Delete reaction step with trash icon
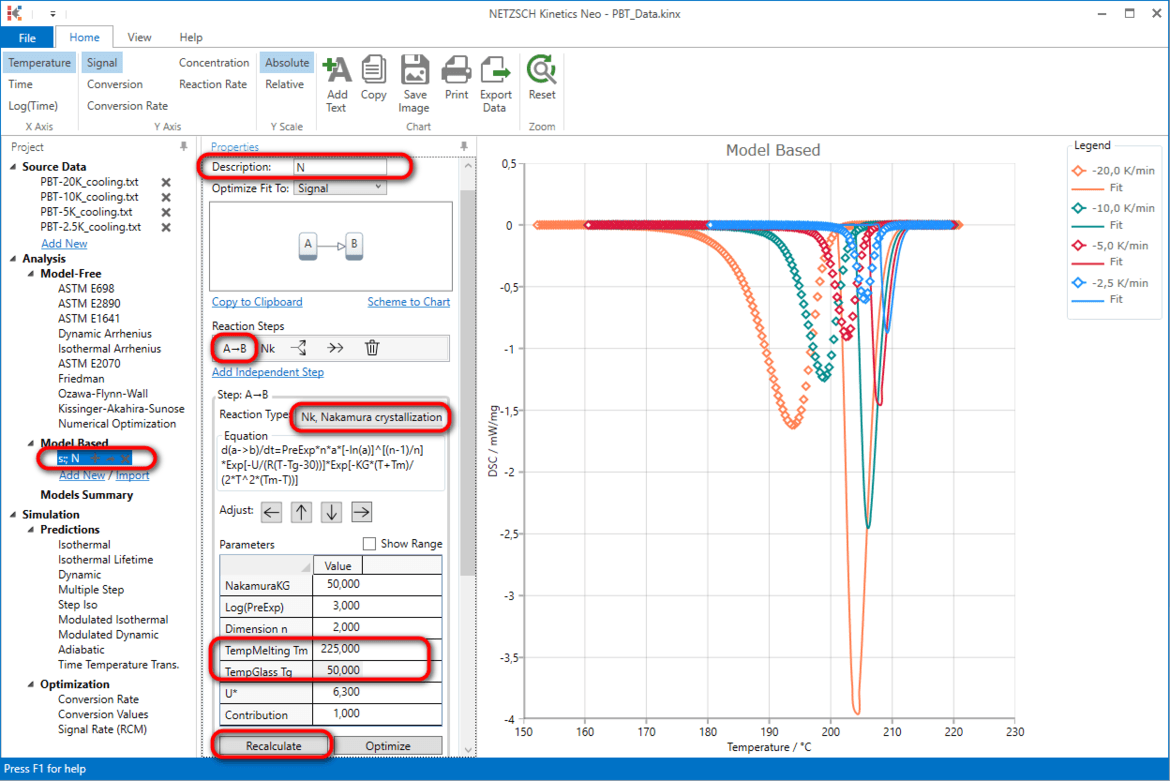The height and width of the screenshot is (781, 1170). click(x=372, y=348)
